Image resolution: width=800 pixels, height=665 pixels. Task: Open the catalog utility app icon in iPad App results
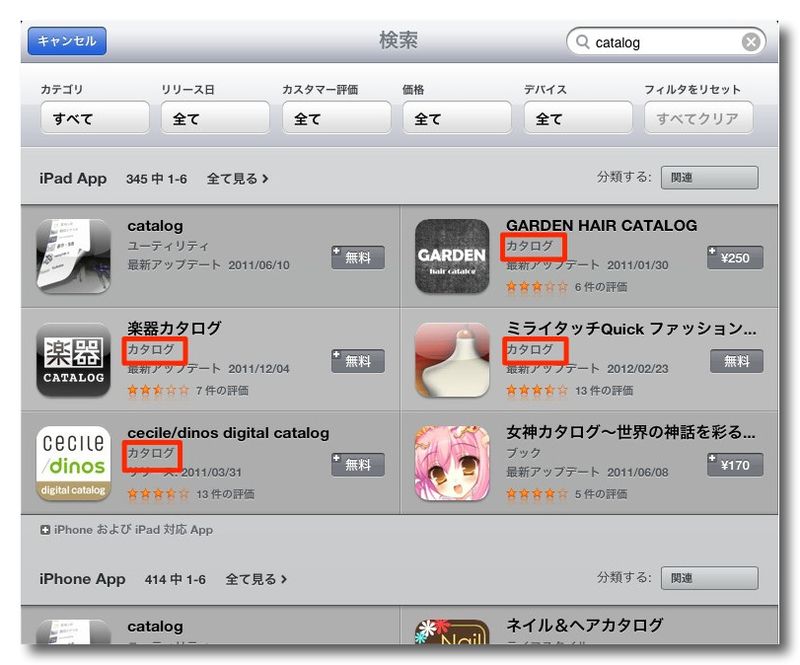73,256
